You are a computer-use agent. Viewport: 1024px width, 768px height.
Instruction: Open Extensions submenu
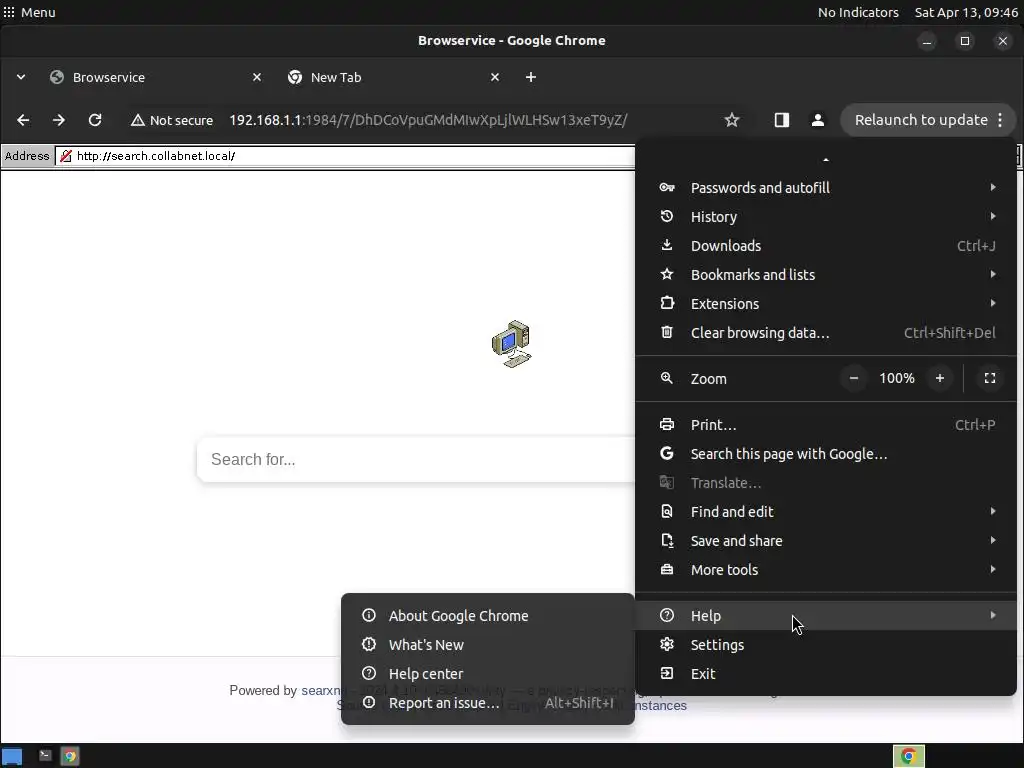click(826, 304)
